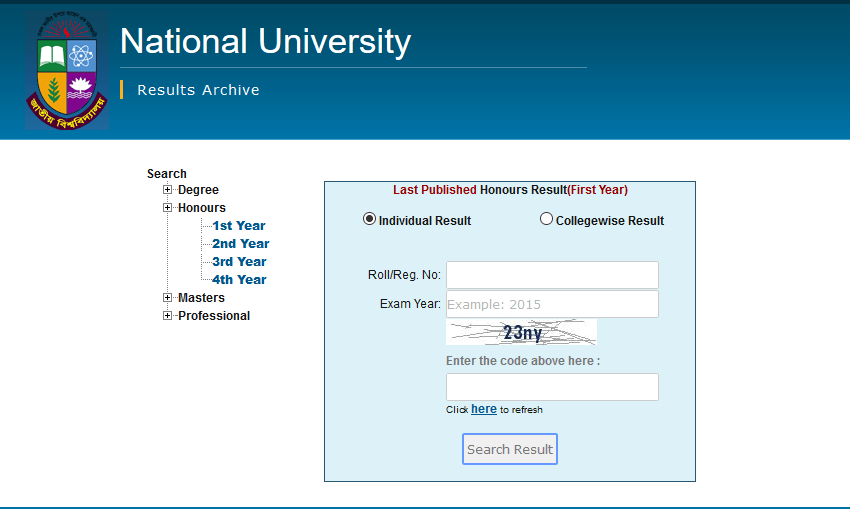Image resolution: width=850 pixels, height=509 pixels.
Task: Open the 2nd Year Honours results
Action: pos(240,244)
